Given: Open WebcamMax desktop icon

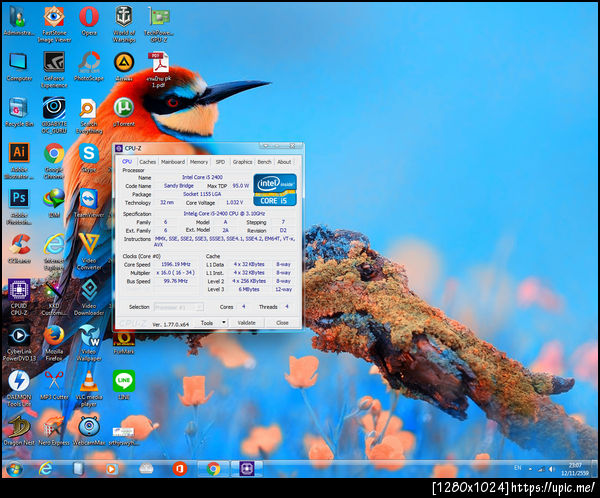Looking at the screenshot, I should pos(89,431).
